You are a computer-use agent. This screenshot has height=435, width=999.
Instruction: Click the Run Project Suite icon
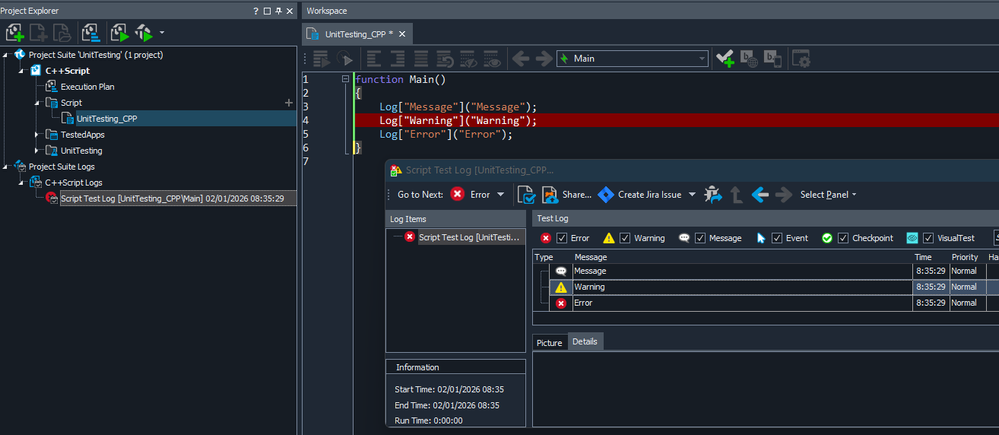click(x=144, y=33)
